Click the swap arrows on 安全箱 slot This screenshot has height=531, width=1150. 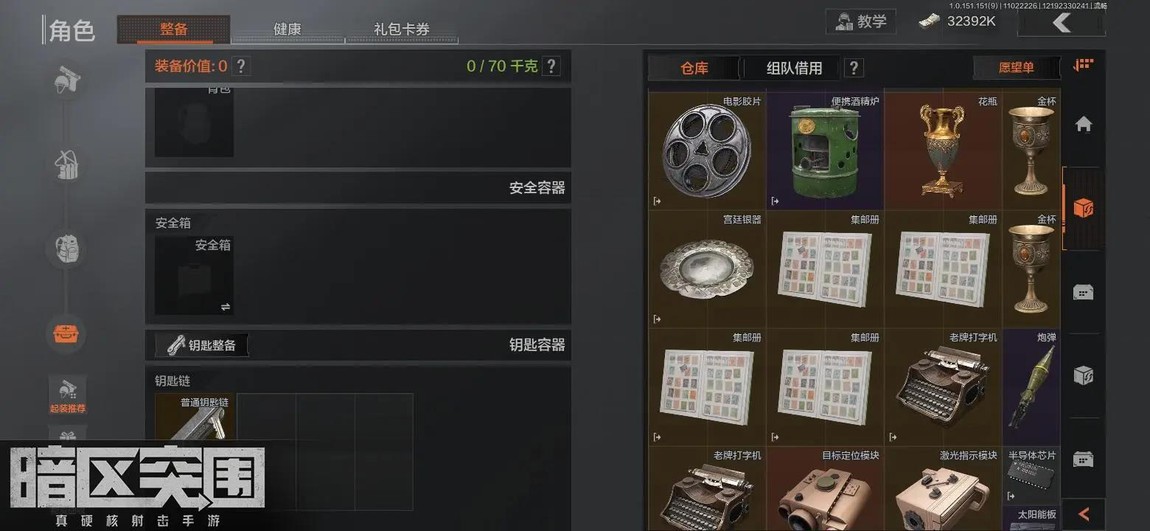[x=225, y=307]
